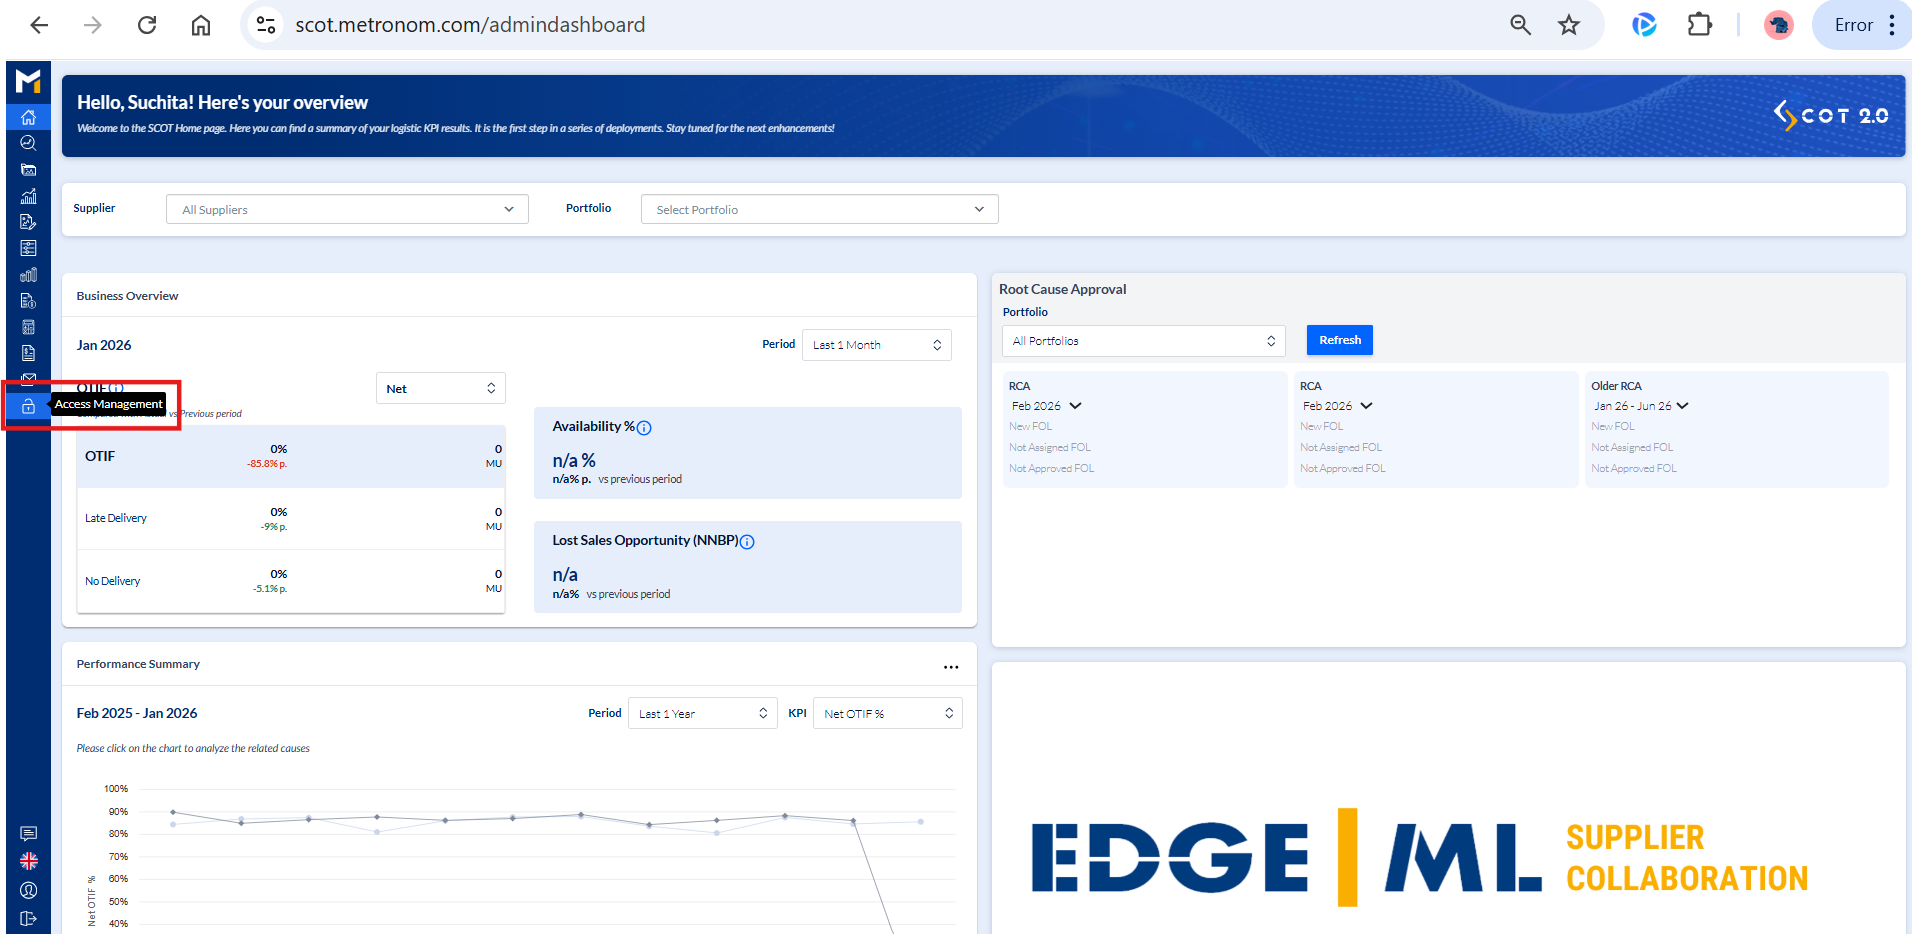Change Period from Last 1 Month
The width and height of the screenshot is (1912, 934).
pos(877,345)
